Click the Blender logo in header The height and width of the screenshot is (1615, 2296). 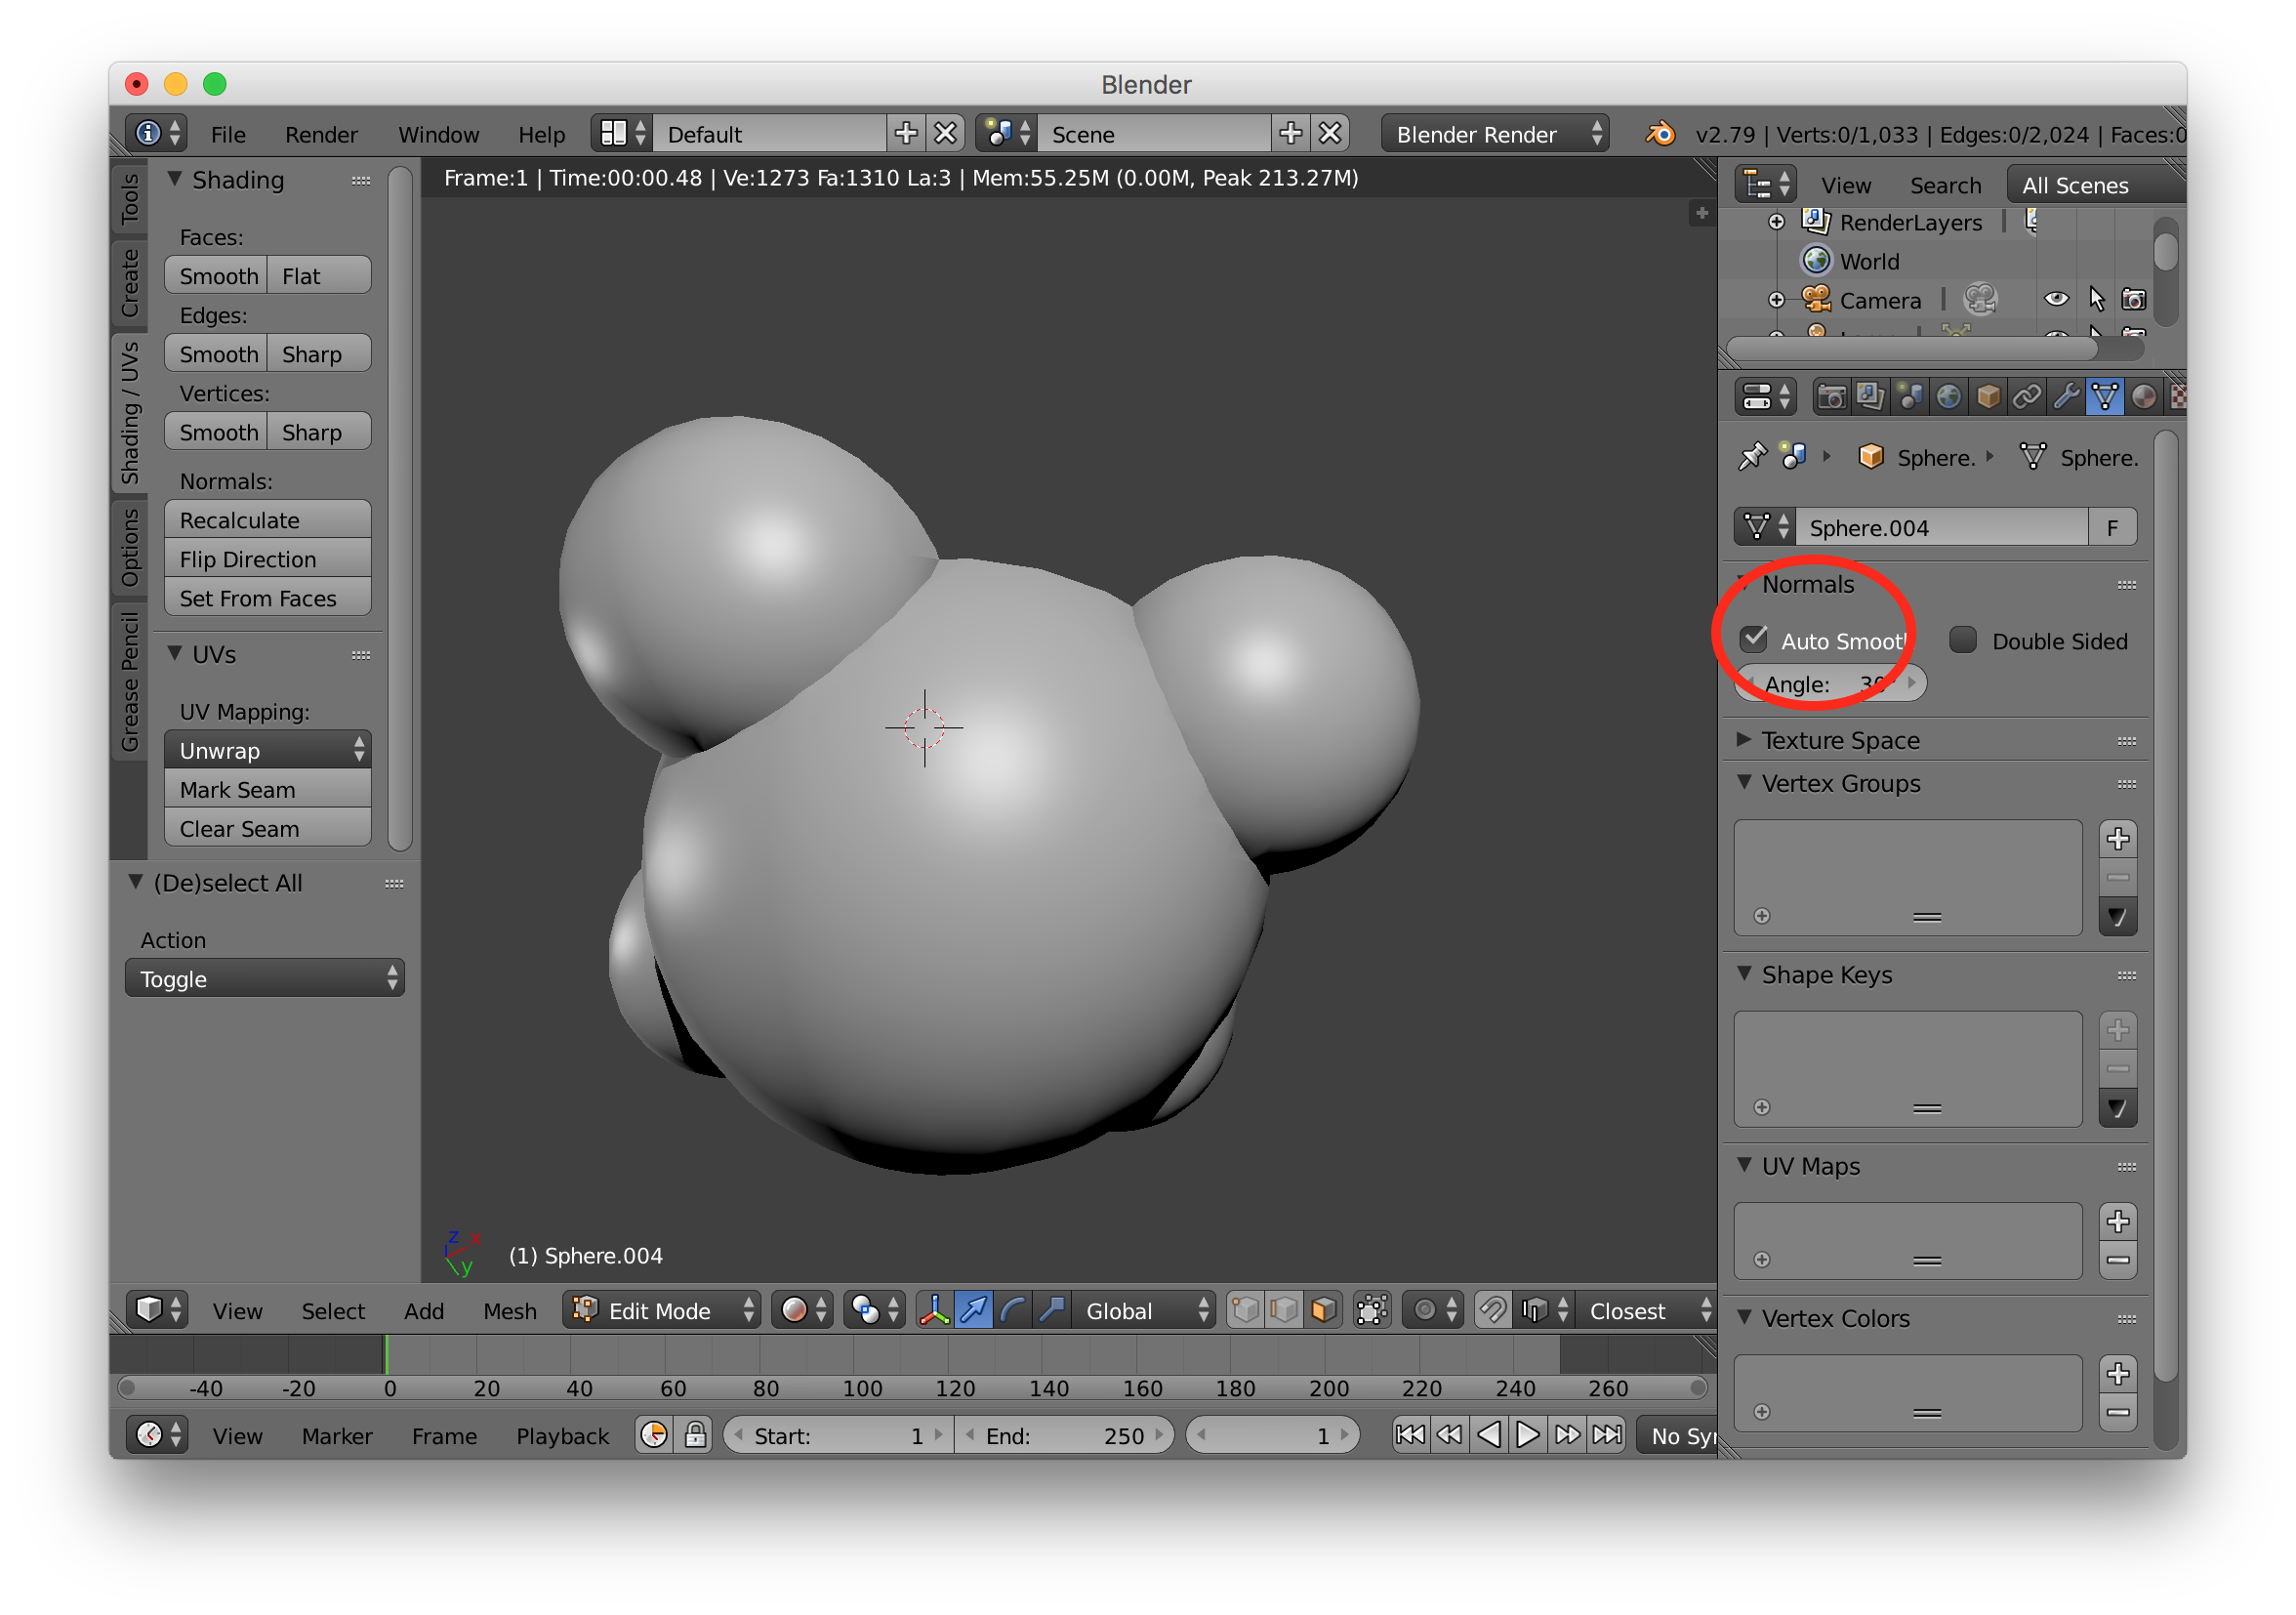(x=1660, y=134)
